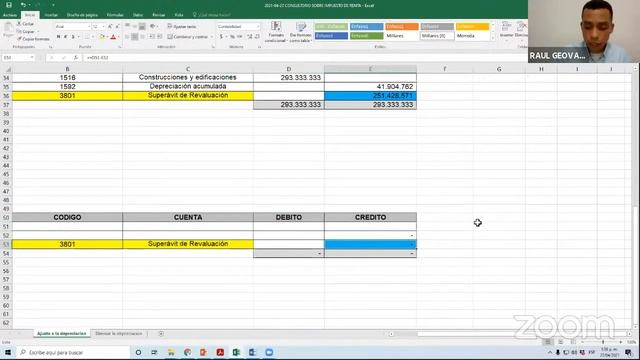Toggle underline (S) formatting
The image size is (640, 360).
pyautogui.click(x=73, y=37)
